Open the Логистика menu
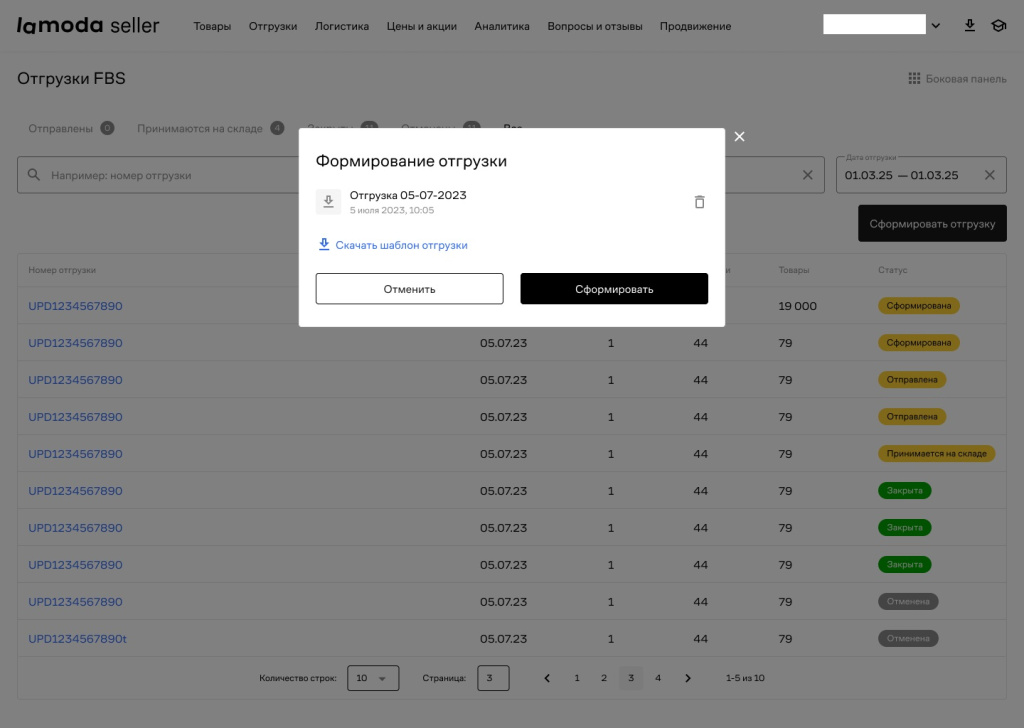Image resolution: width=1024 pixels, height=728 pixels. point(341,26)
